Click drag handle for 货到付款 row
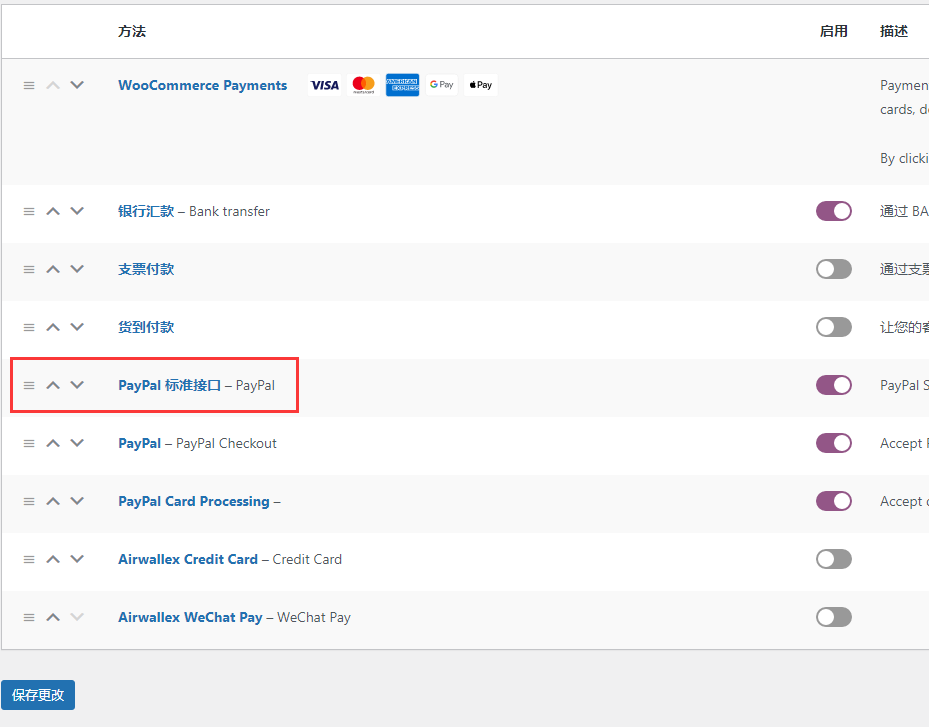The image size is (929, 727). (28, 328)
